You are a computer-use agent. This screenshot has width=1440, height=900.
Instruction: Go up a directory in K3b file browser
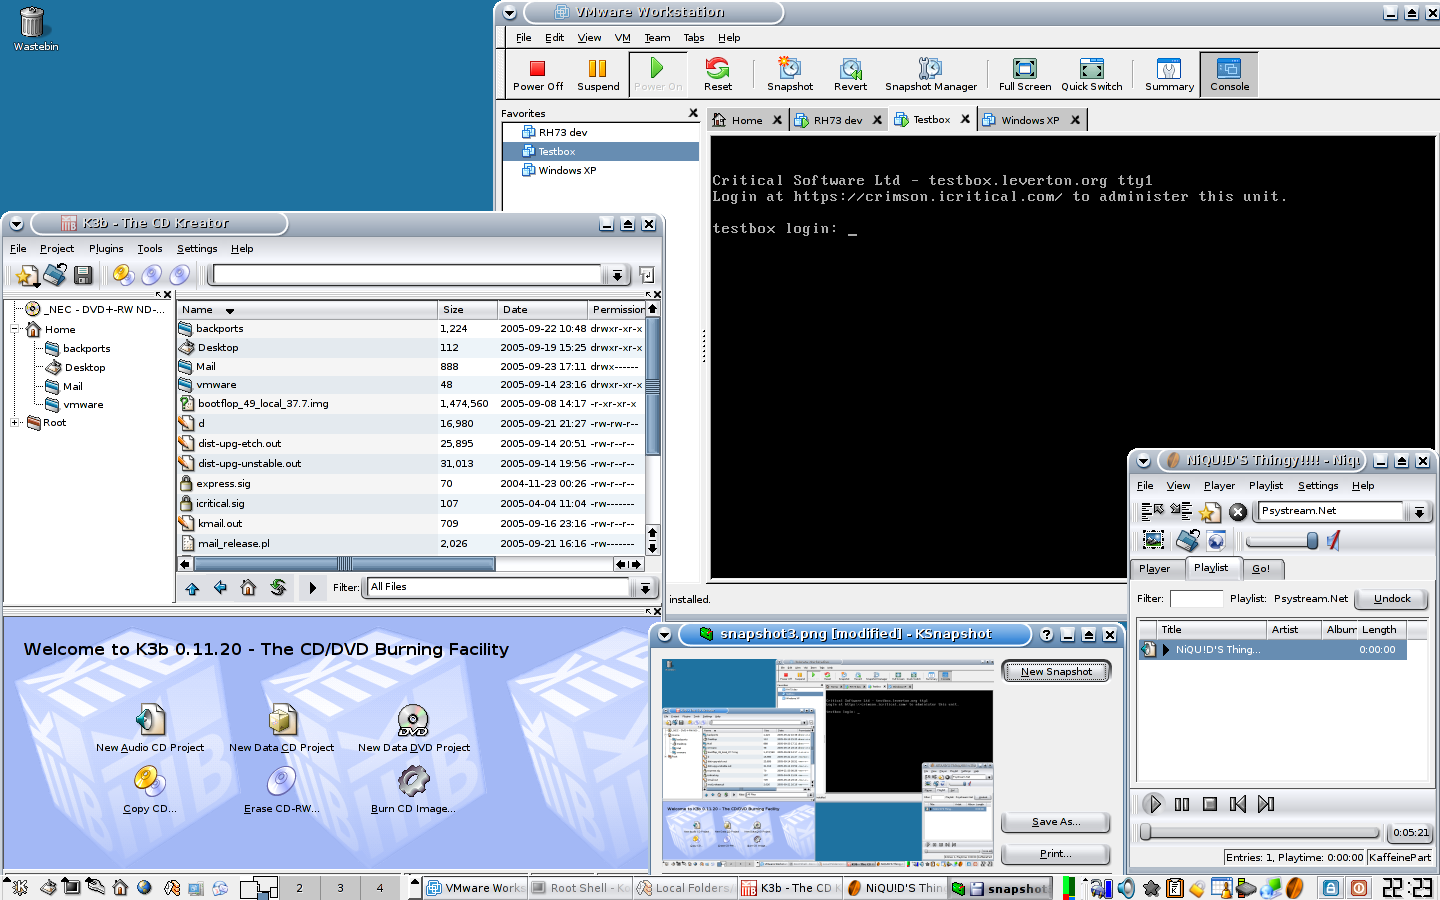tap(192, 588)
